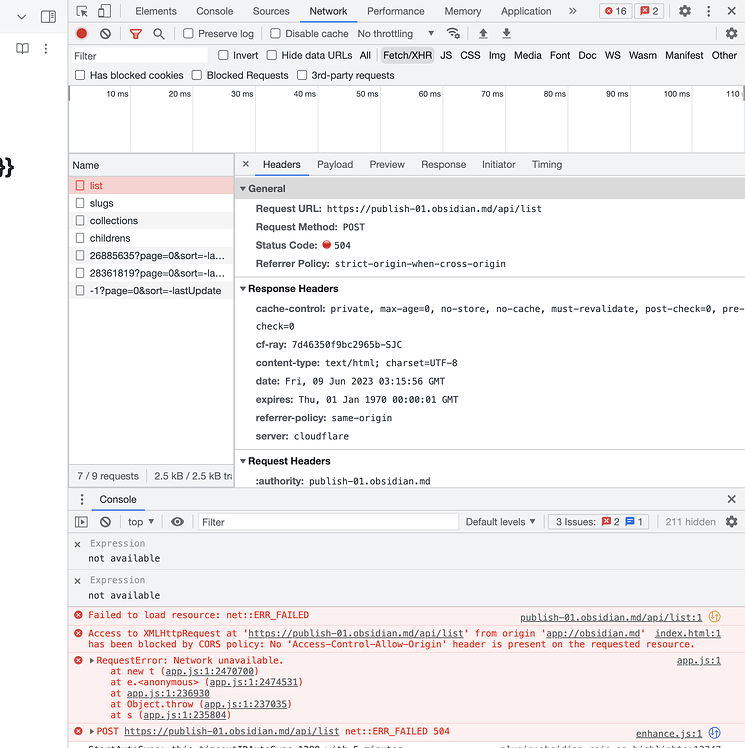Tick the Blocked Requests checkbox
This screenshot has height=748, width=745.
(x=197, y=75)
